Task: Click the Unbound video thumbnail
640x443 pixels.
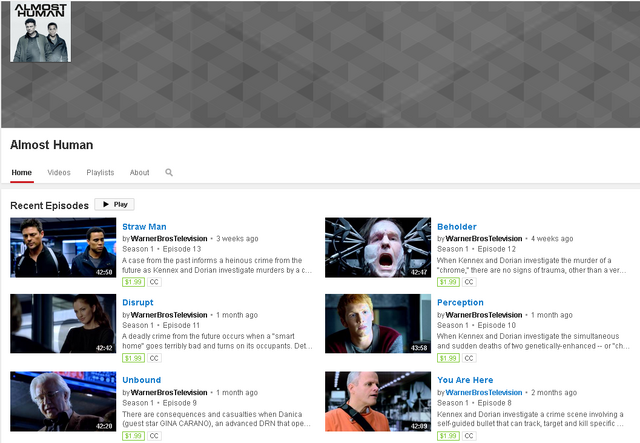Action: 63,401
